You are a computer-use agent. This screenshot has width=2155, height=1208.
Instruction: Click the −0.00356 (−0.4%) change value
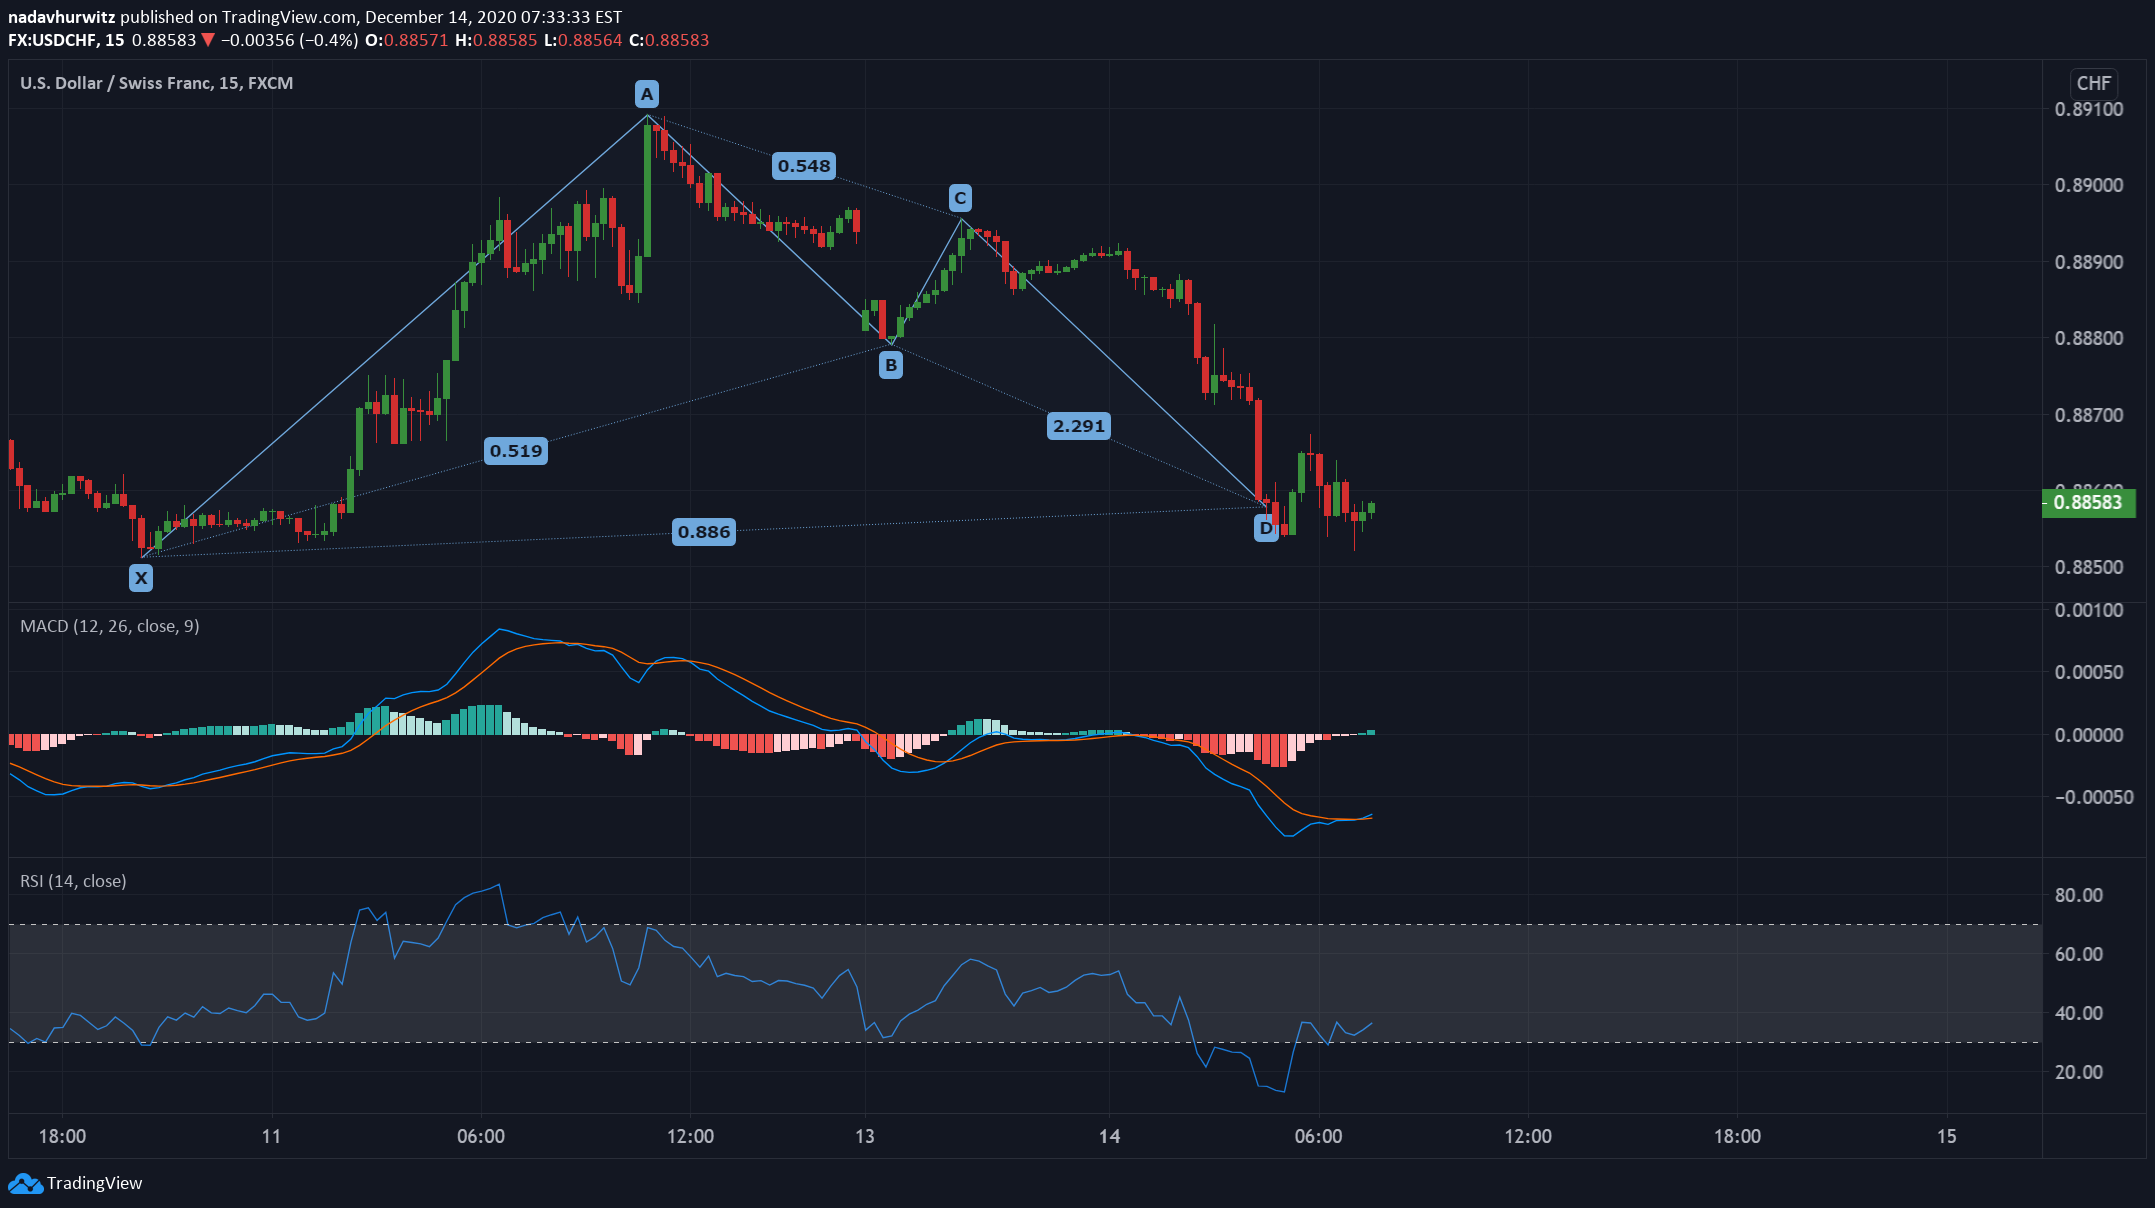tap(289, 40)
